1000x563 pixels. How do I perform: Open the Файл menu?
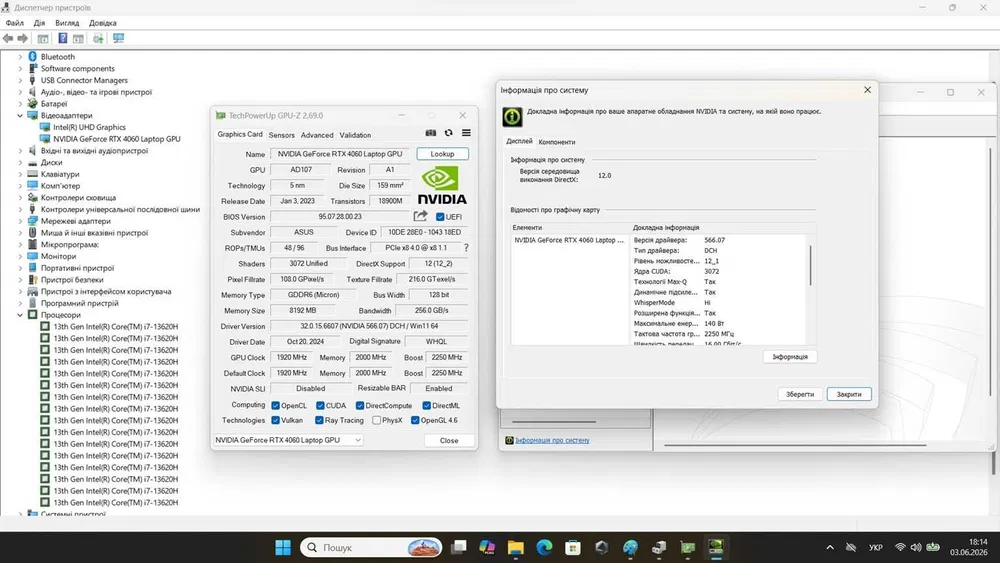(15, 23)
